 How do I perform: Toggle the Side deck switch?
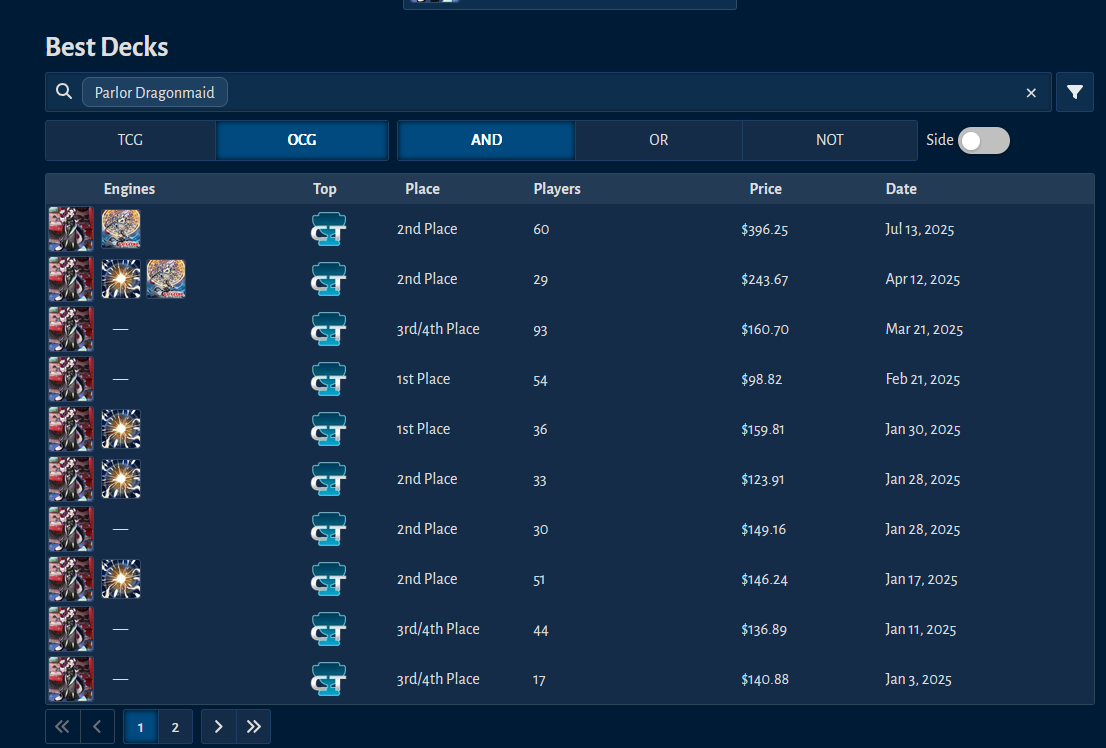(x=984, y=140)
